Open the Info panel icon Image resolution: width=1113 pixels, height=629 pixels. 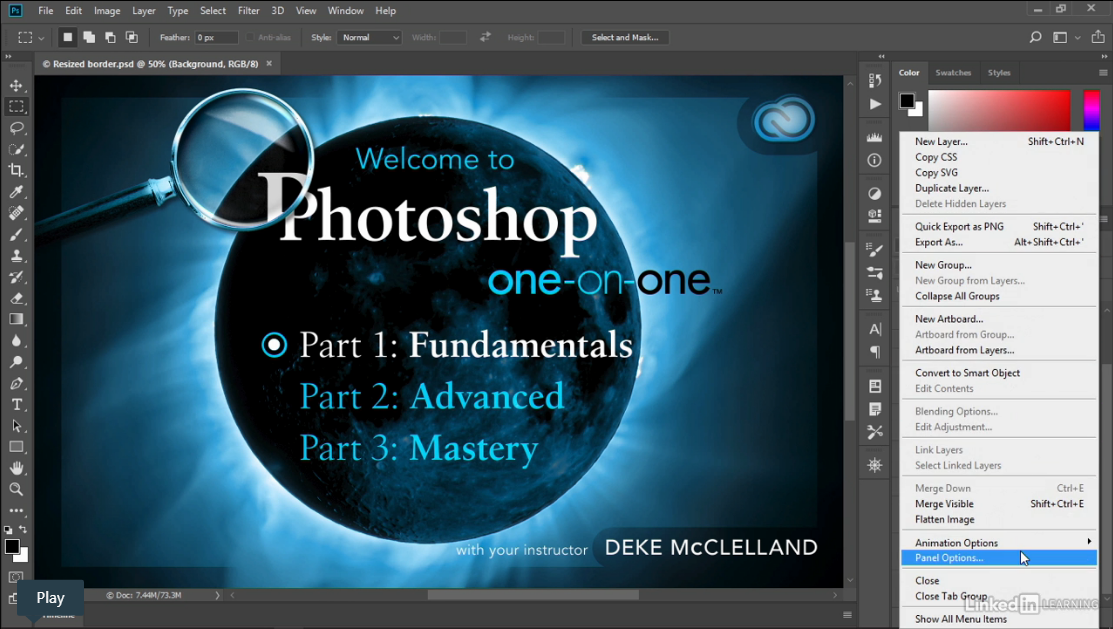click(x=874, y=160)
